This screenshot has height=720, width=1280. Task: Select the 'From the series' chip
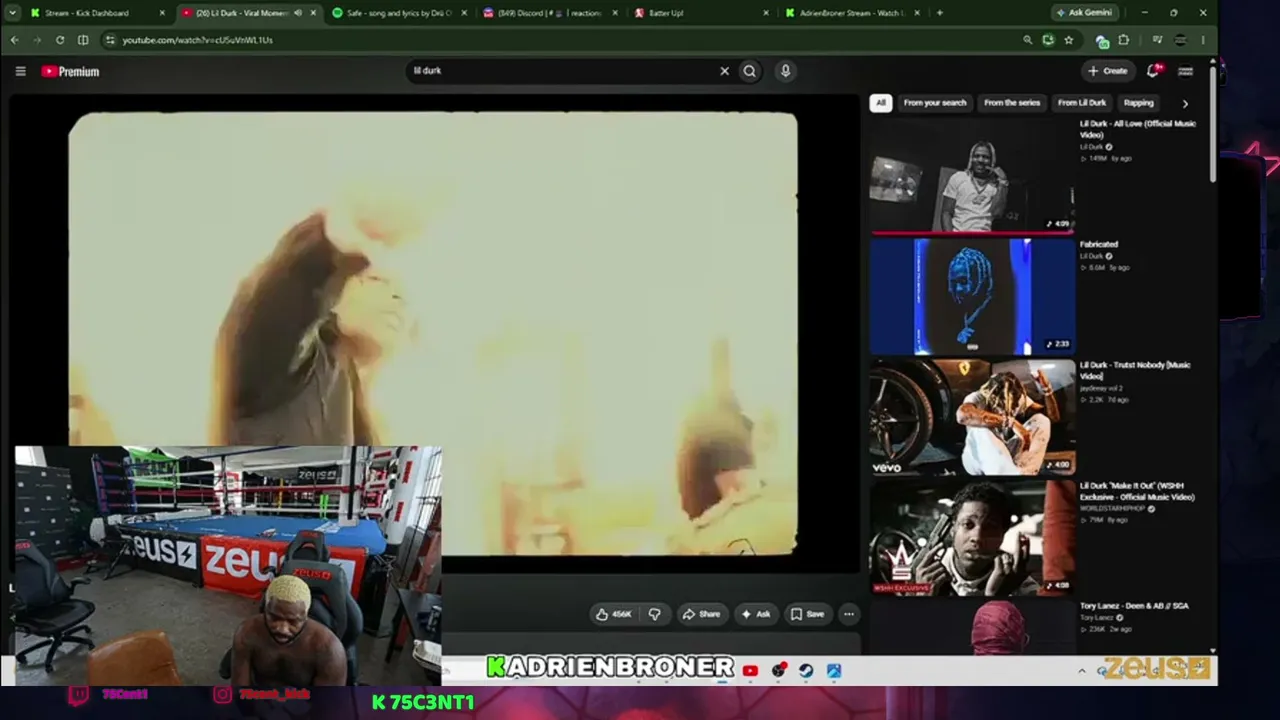click(x=1012, y=103)
